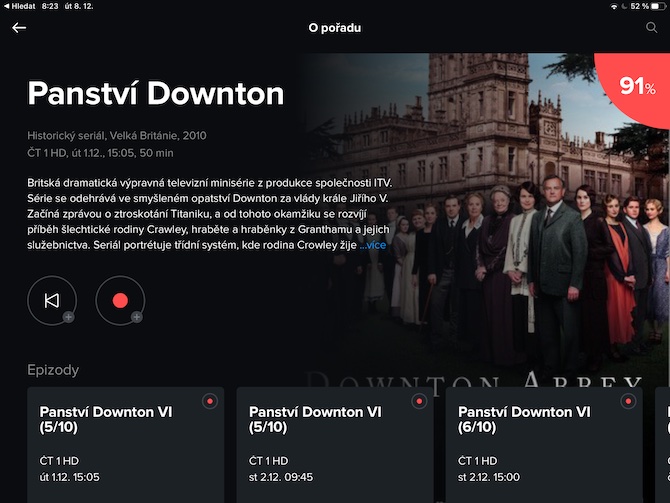Tap the Epizody section heading
This screenshot has height=503, width=670.
tap(53, 370)
